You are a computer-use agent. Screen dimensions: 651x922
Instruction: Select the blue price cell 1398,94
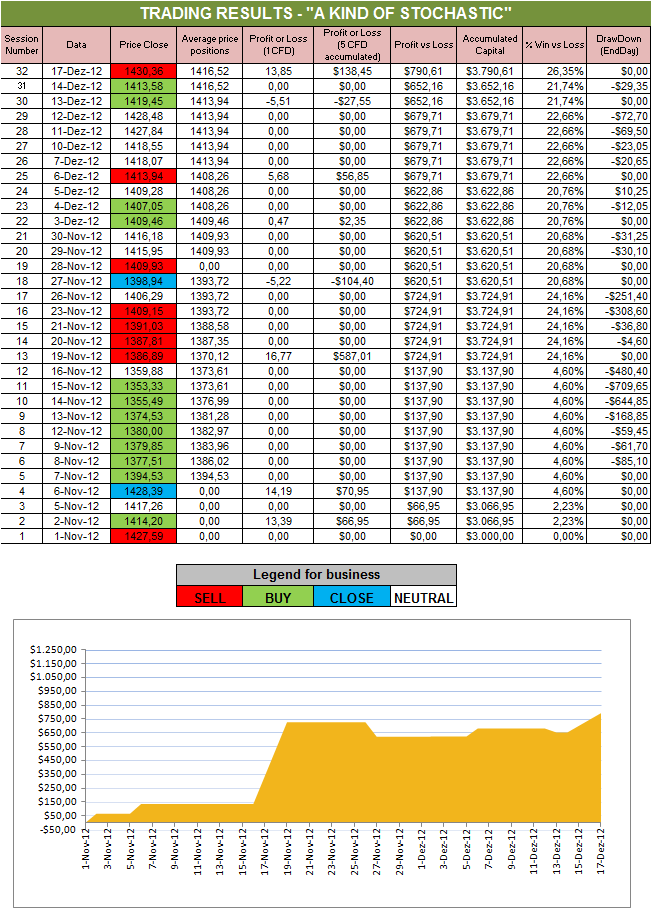click(143, 281)
